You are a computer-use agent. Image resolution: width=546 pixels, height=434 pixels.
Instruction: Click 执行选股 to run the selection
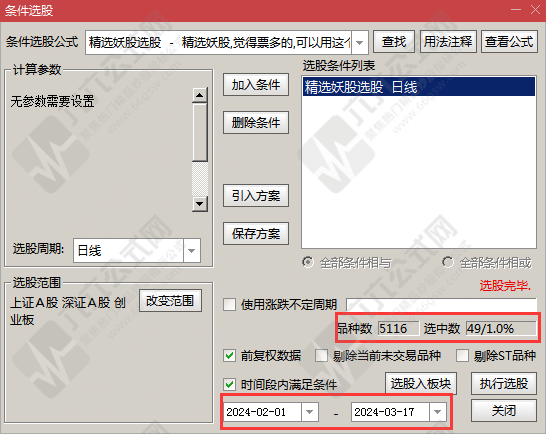[x=504, y=383]
